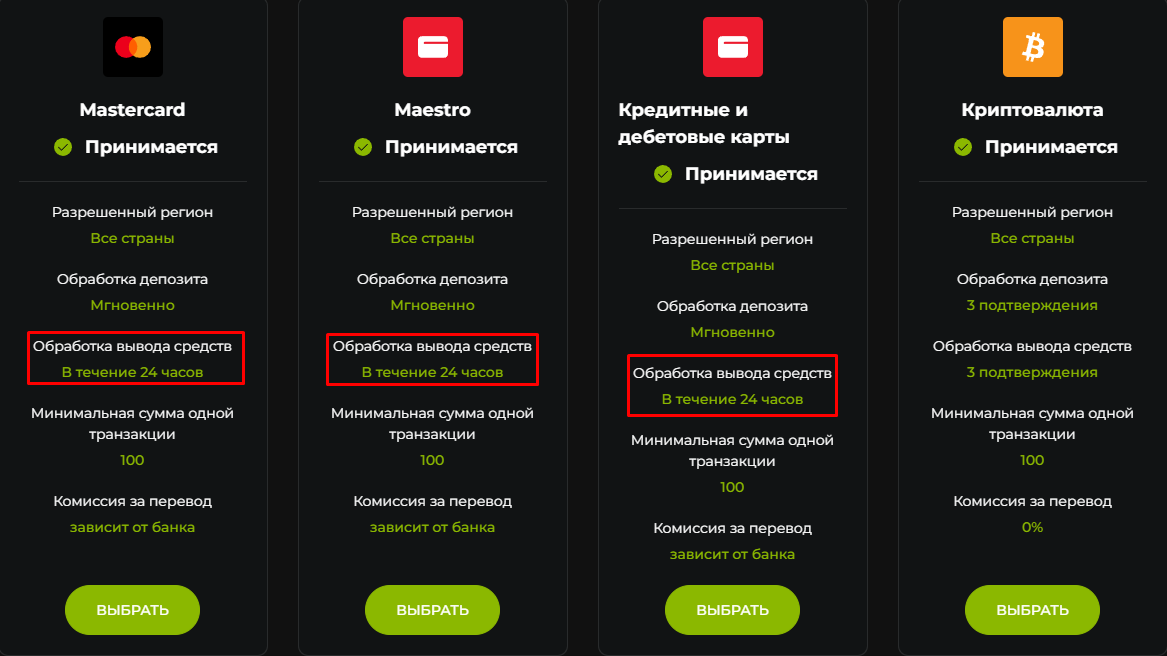Click the checkmark under Кредитные и дебетовые карты
The height and width of the screenshot is (656, 1167).
663,173
